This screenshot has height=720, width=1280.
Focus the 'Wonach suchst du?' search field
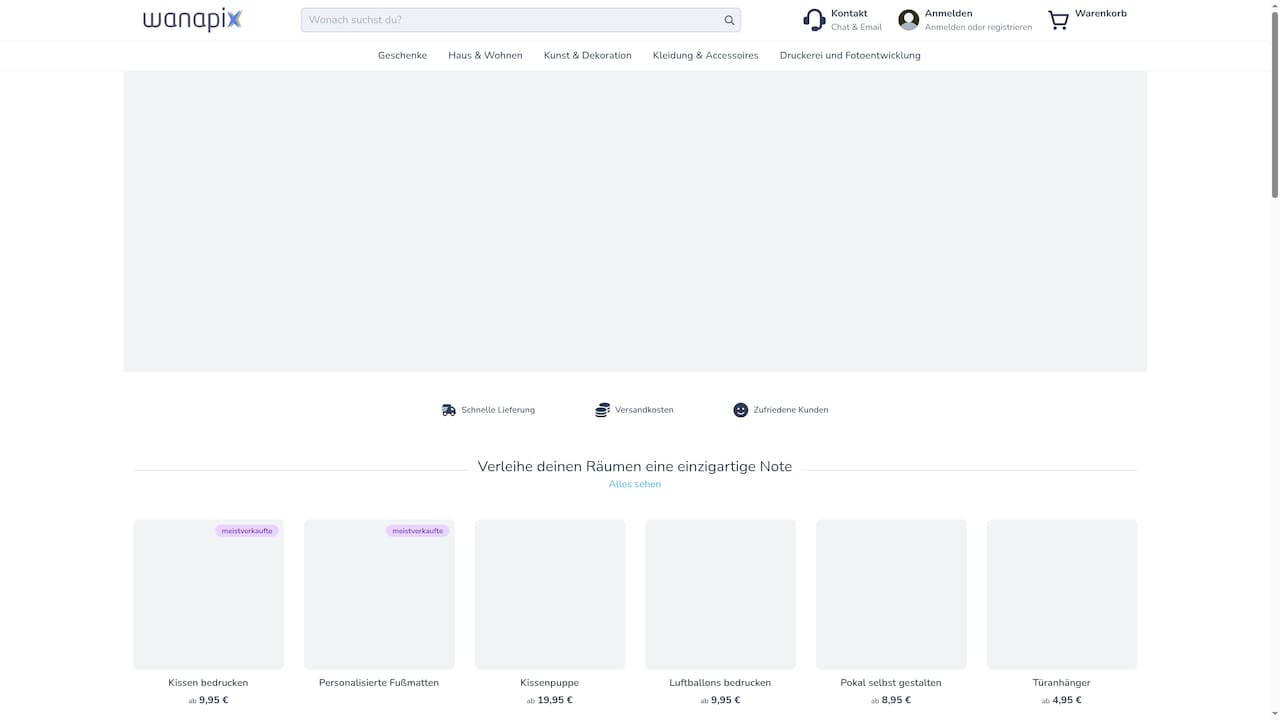click(520, 20)
